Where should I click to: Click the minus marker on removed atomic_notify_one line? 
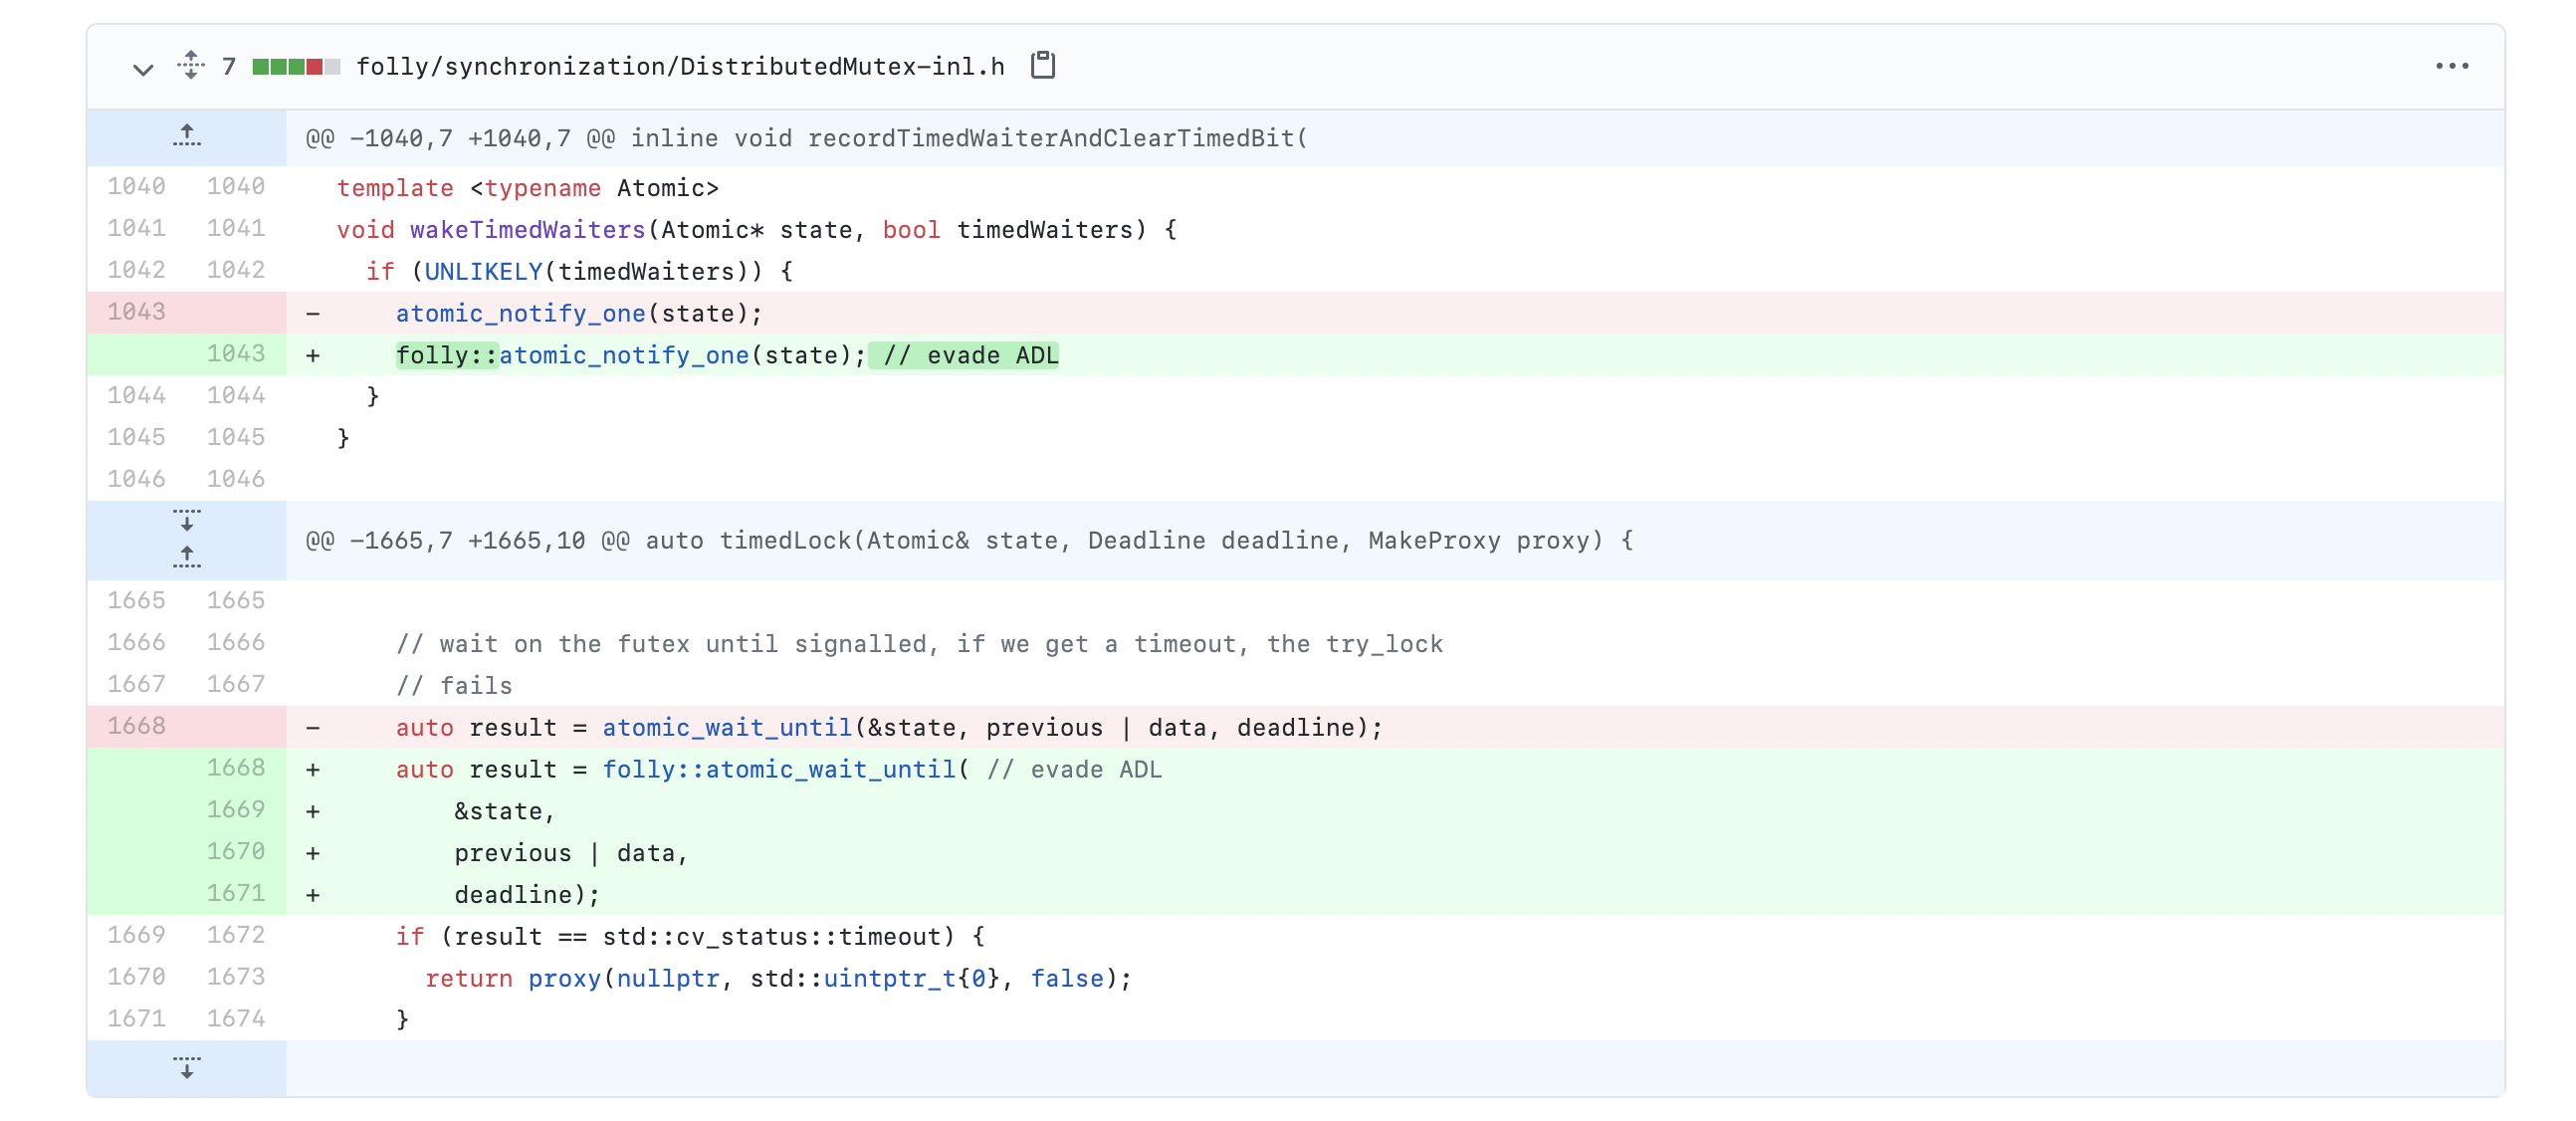coord(313,313)
